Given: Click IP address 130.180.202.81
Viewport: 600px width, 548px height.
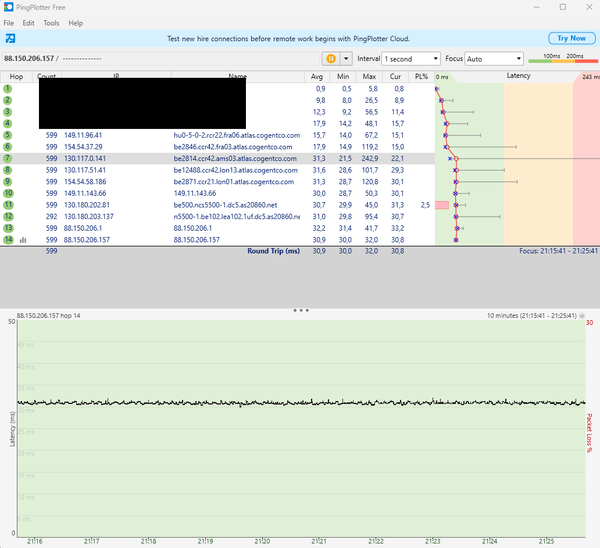Looking at the screenshot, I should (87, 205).
